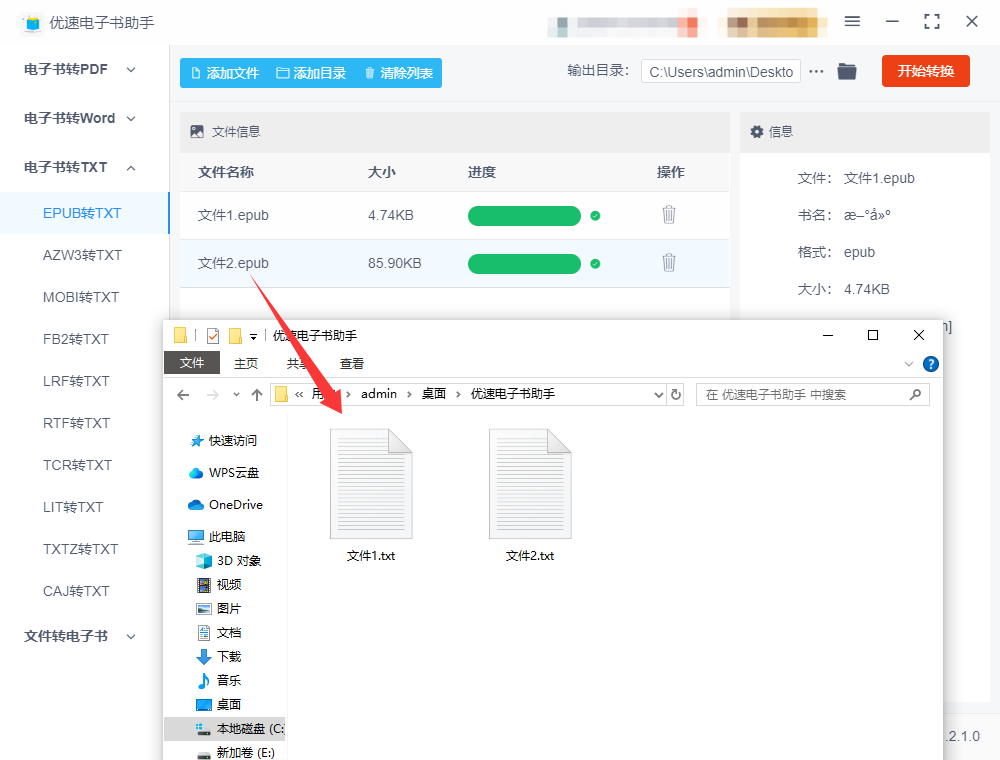Select OneDrive in the navigation pane

pyautogui.click(x=226, y=504)
